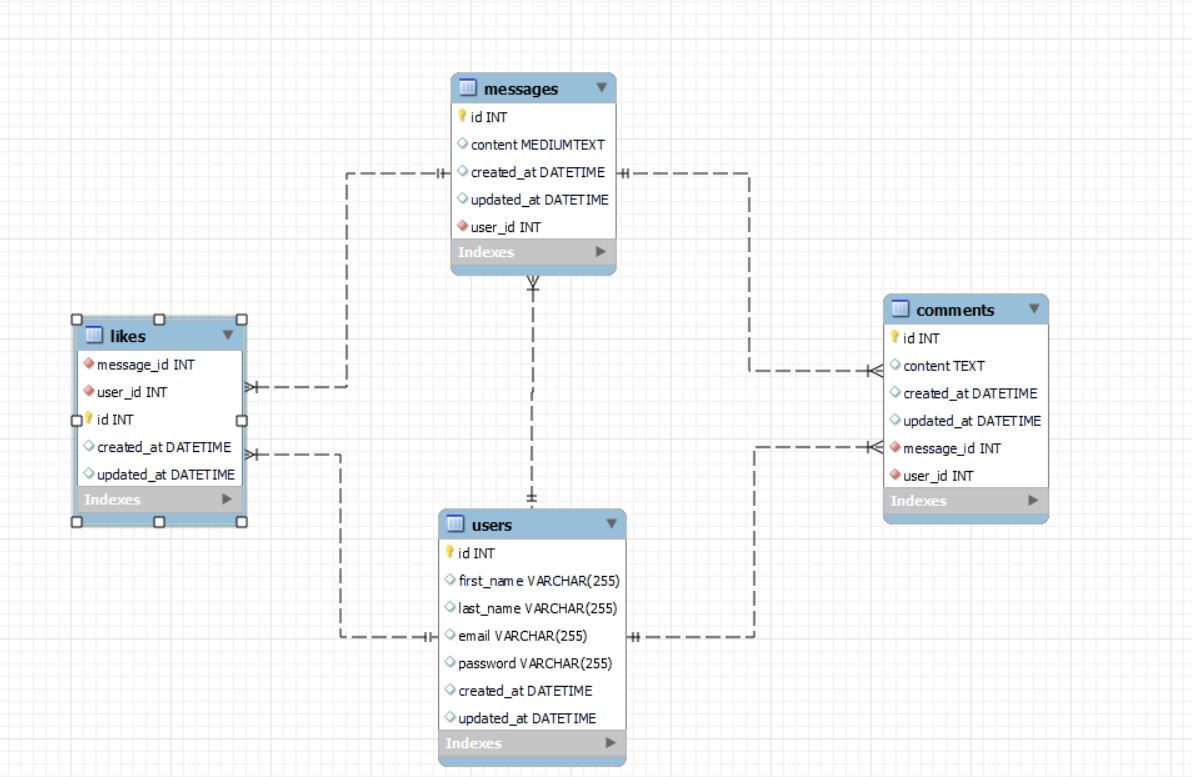Click the red diamond on message_id in likes
Screen dimensions: 1192x777
87,364
